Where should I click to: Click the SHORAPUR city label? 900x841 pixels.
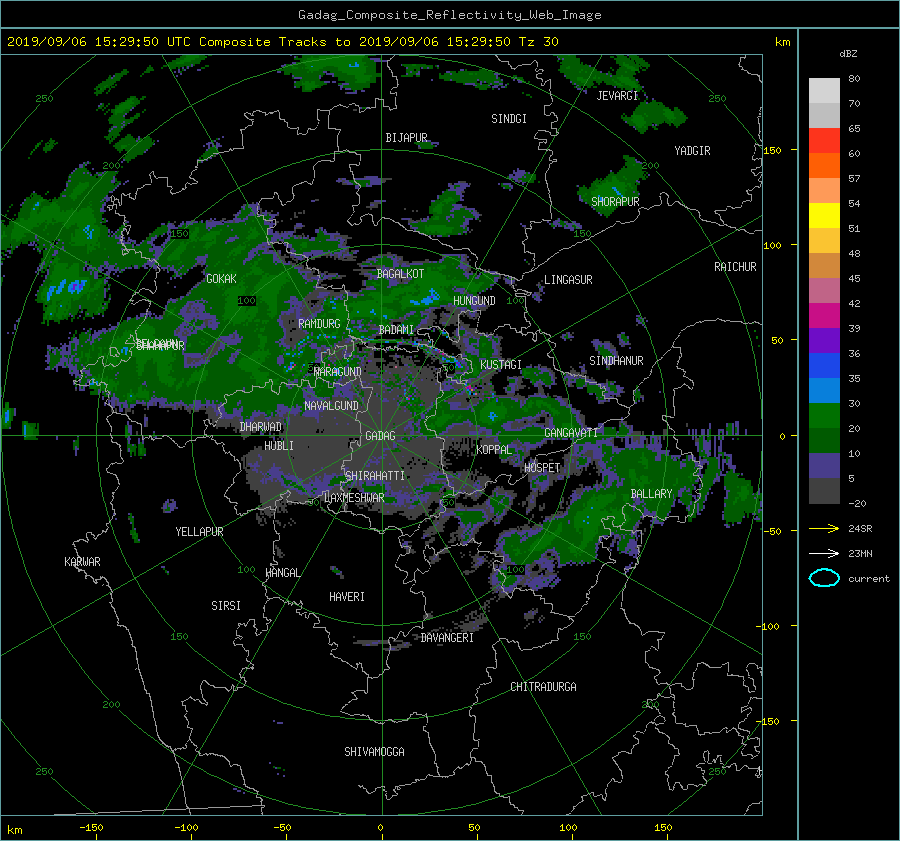(615, 202)
